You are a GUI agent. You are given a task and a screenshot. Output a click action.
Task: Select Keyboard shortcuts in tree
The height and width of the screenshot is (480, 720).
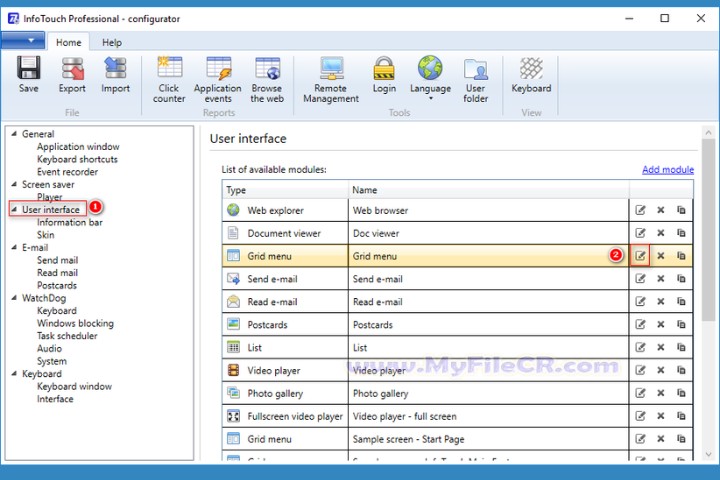click(x=77, y=159)
